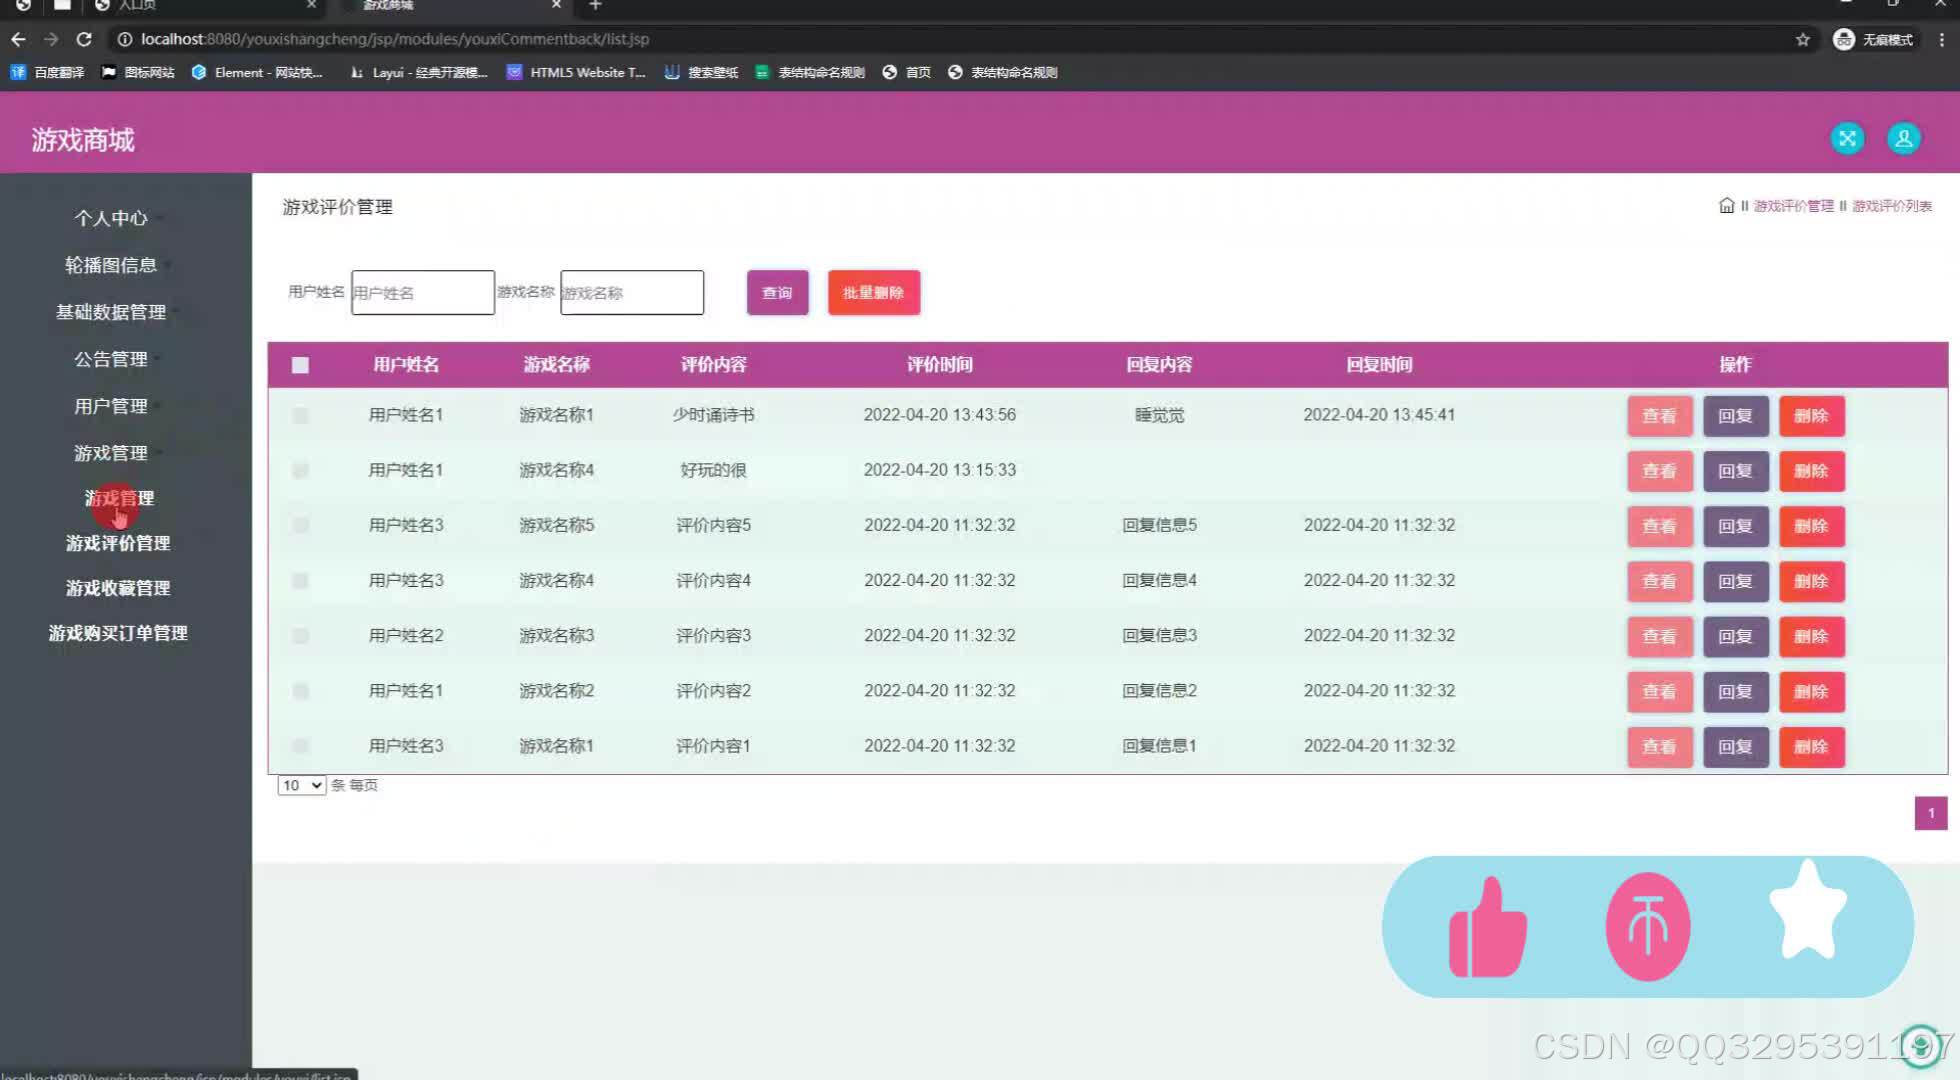The height and width of the screenshot is (1080, 1960).
Task: Expand 个人中心 sidebar menu
Action: [x=111, y=218]
